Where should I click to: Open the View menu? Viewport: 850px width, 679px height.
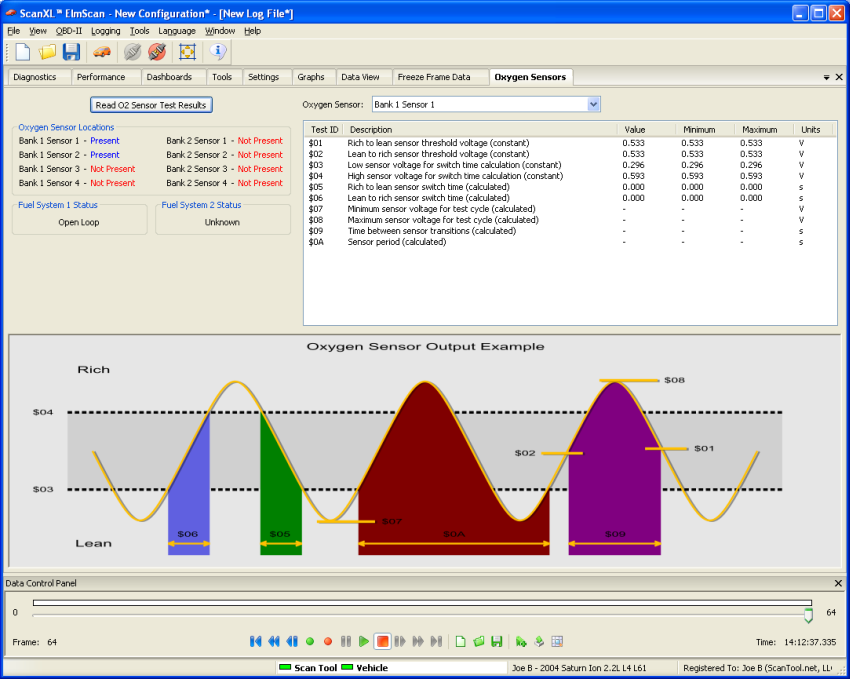pyautogui.click(x=38, y=31)
